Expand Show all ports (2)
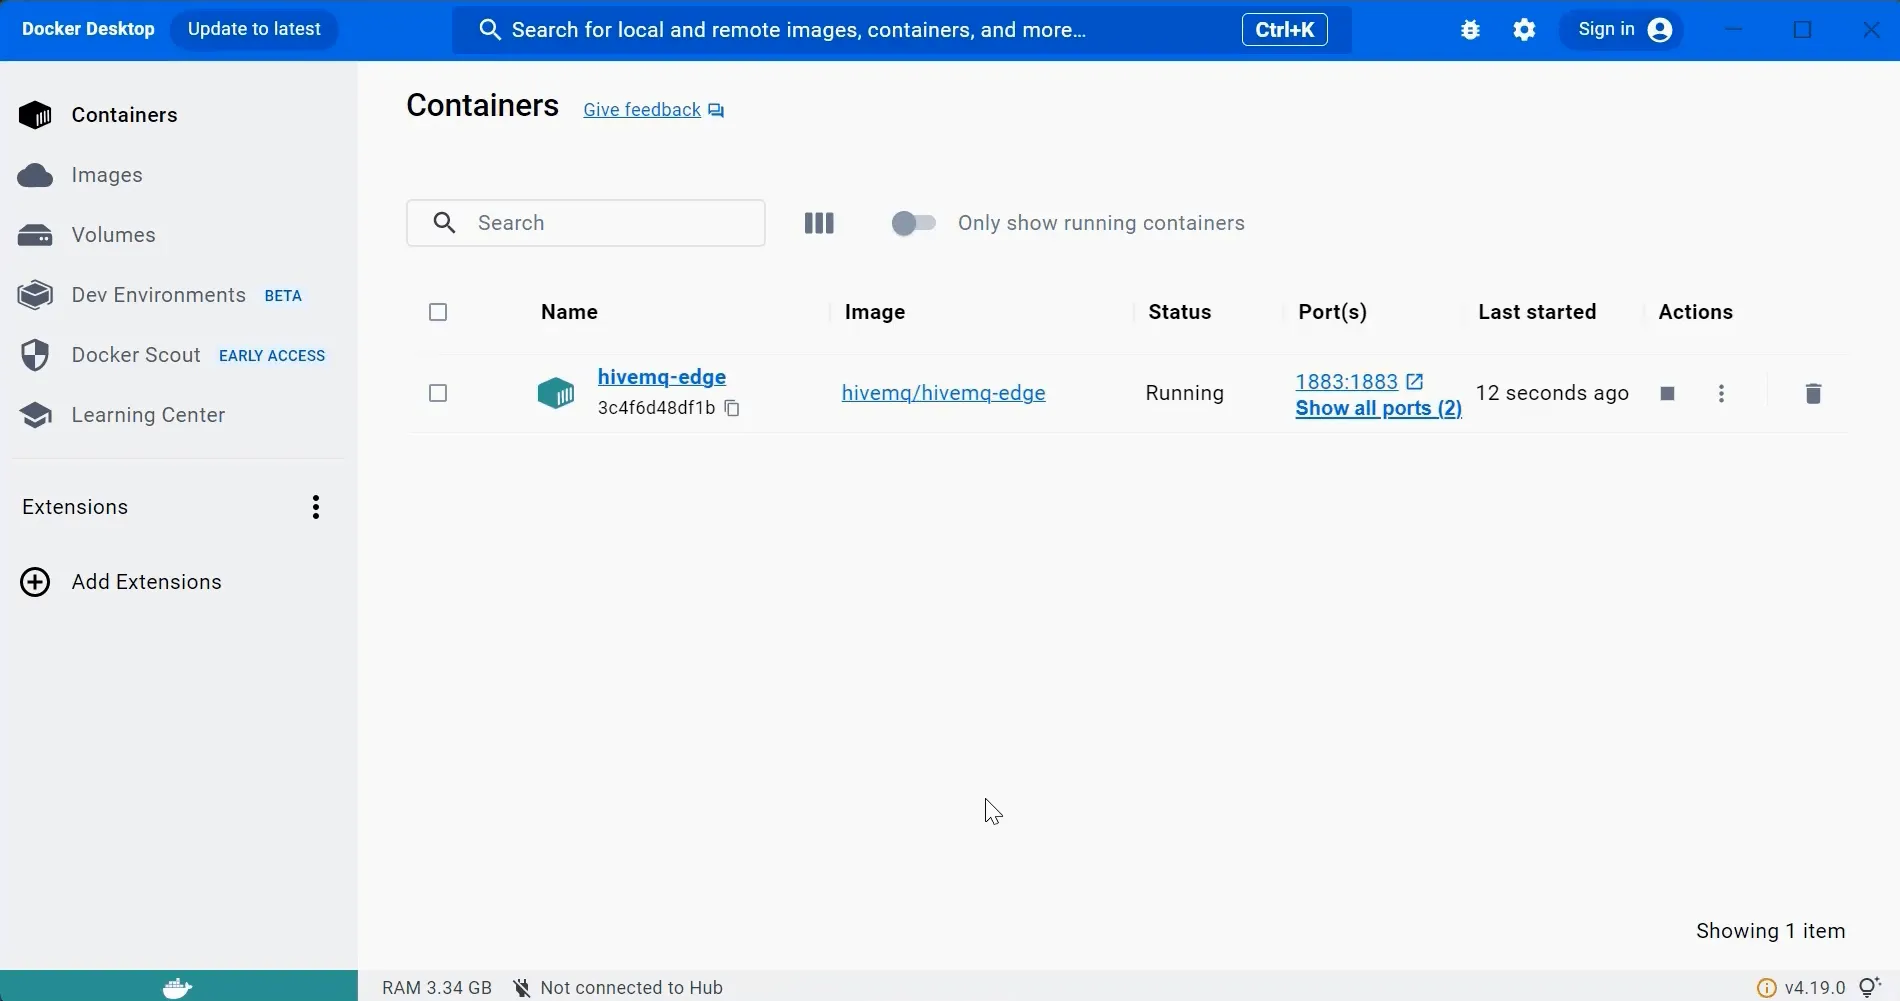The height and width of the screenshot is (1001, 1900). point(1378,408)
